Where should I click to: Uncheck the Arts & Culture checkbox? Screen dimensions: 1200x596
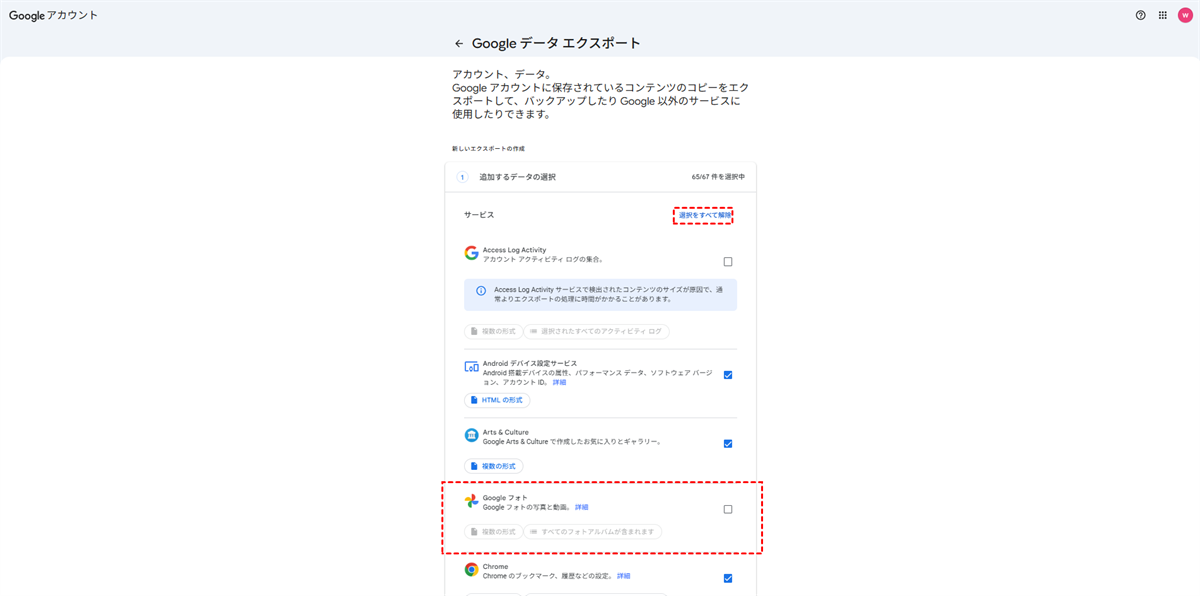tap(728, 444)
